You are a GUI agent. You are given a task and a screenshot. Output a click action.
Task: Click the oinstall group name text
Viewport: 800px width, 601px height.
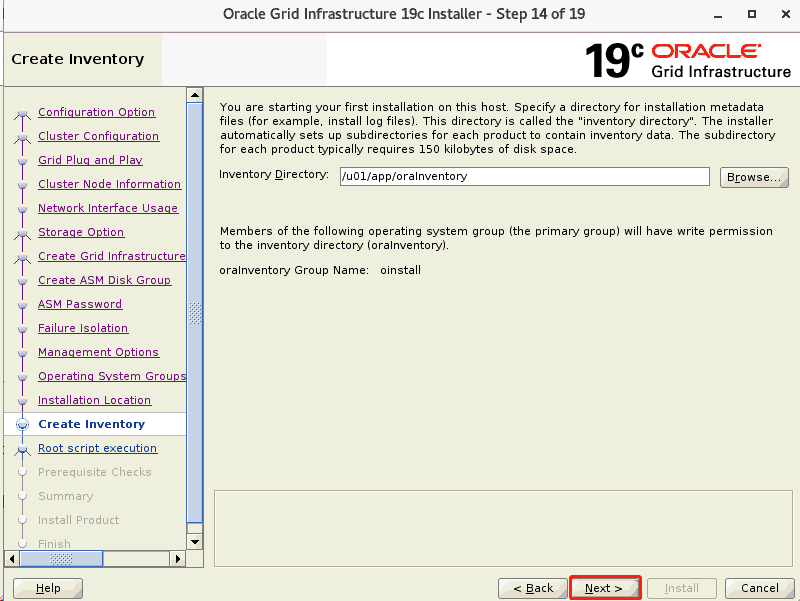tap(401, 270)
